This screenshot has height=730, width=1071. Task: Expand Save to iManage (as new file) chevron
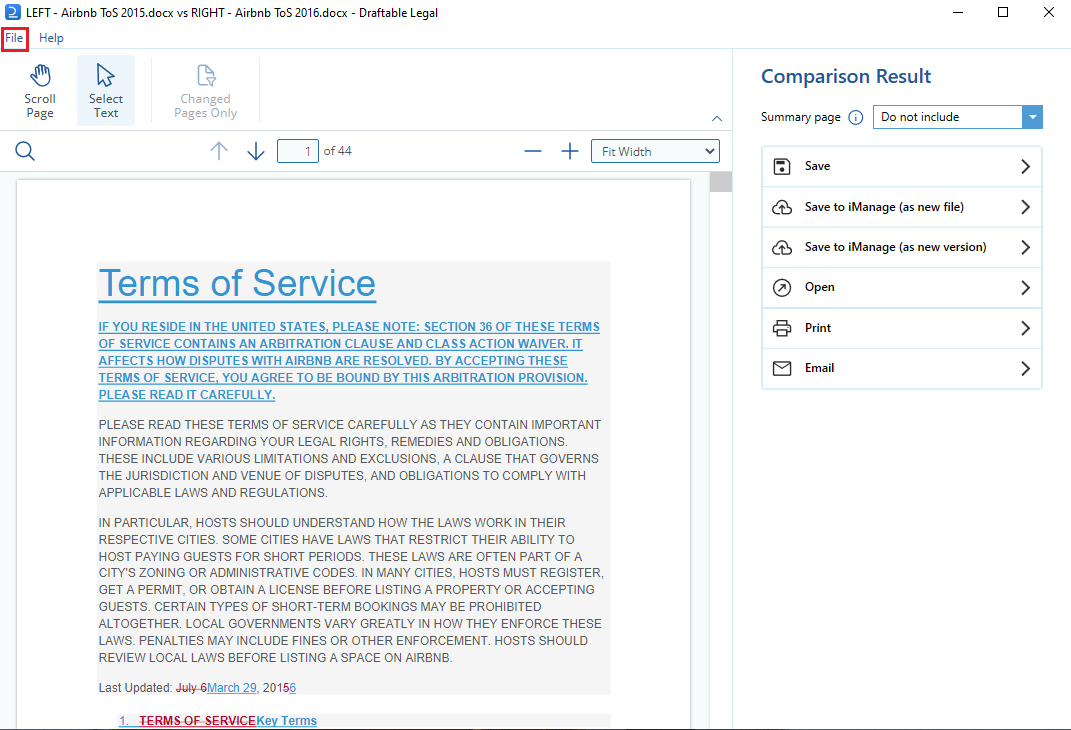pos(1025,207)
